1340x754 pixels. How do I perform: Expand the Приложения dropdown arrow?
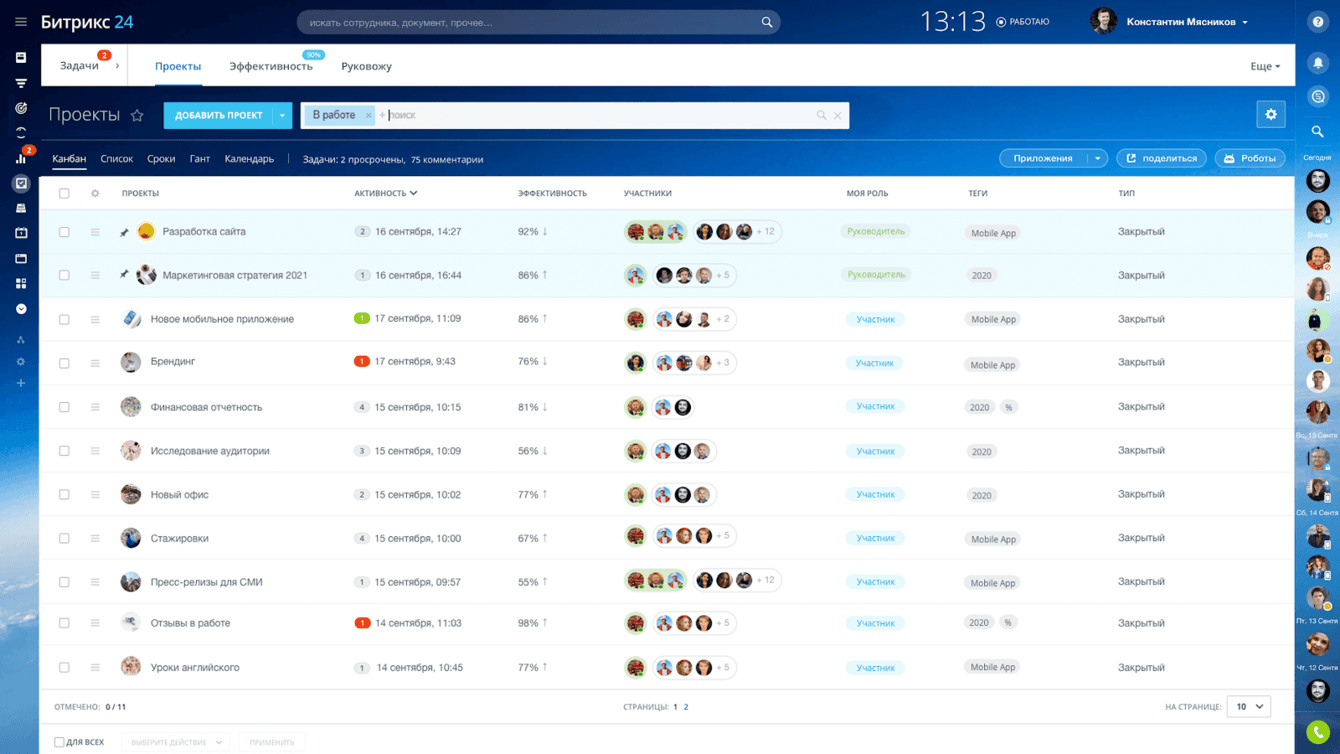tap(1097, 158)
